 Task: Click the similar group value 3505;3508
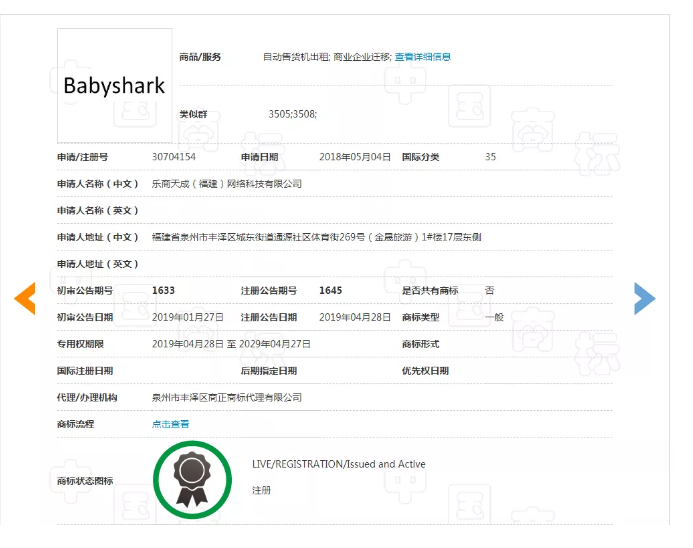coord(292,114)
